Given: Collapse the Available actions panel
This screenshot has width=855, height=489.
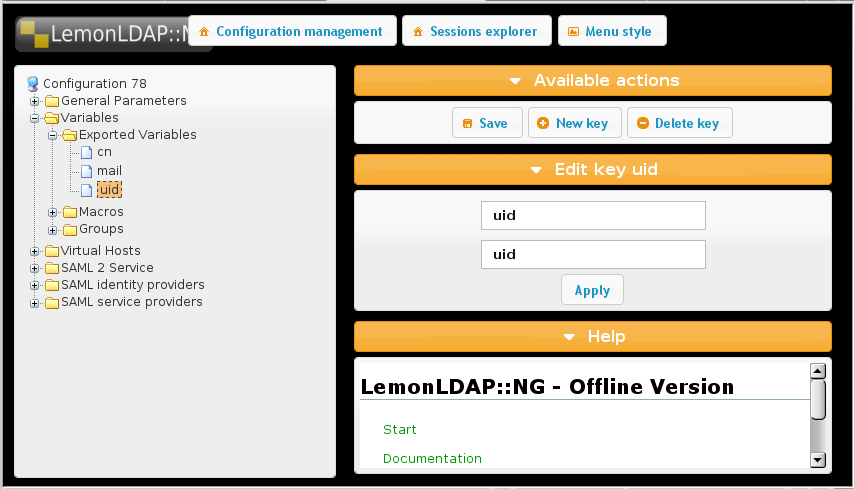Looking at the screenshot, I should [x=593, y=81].
